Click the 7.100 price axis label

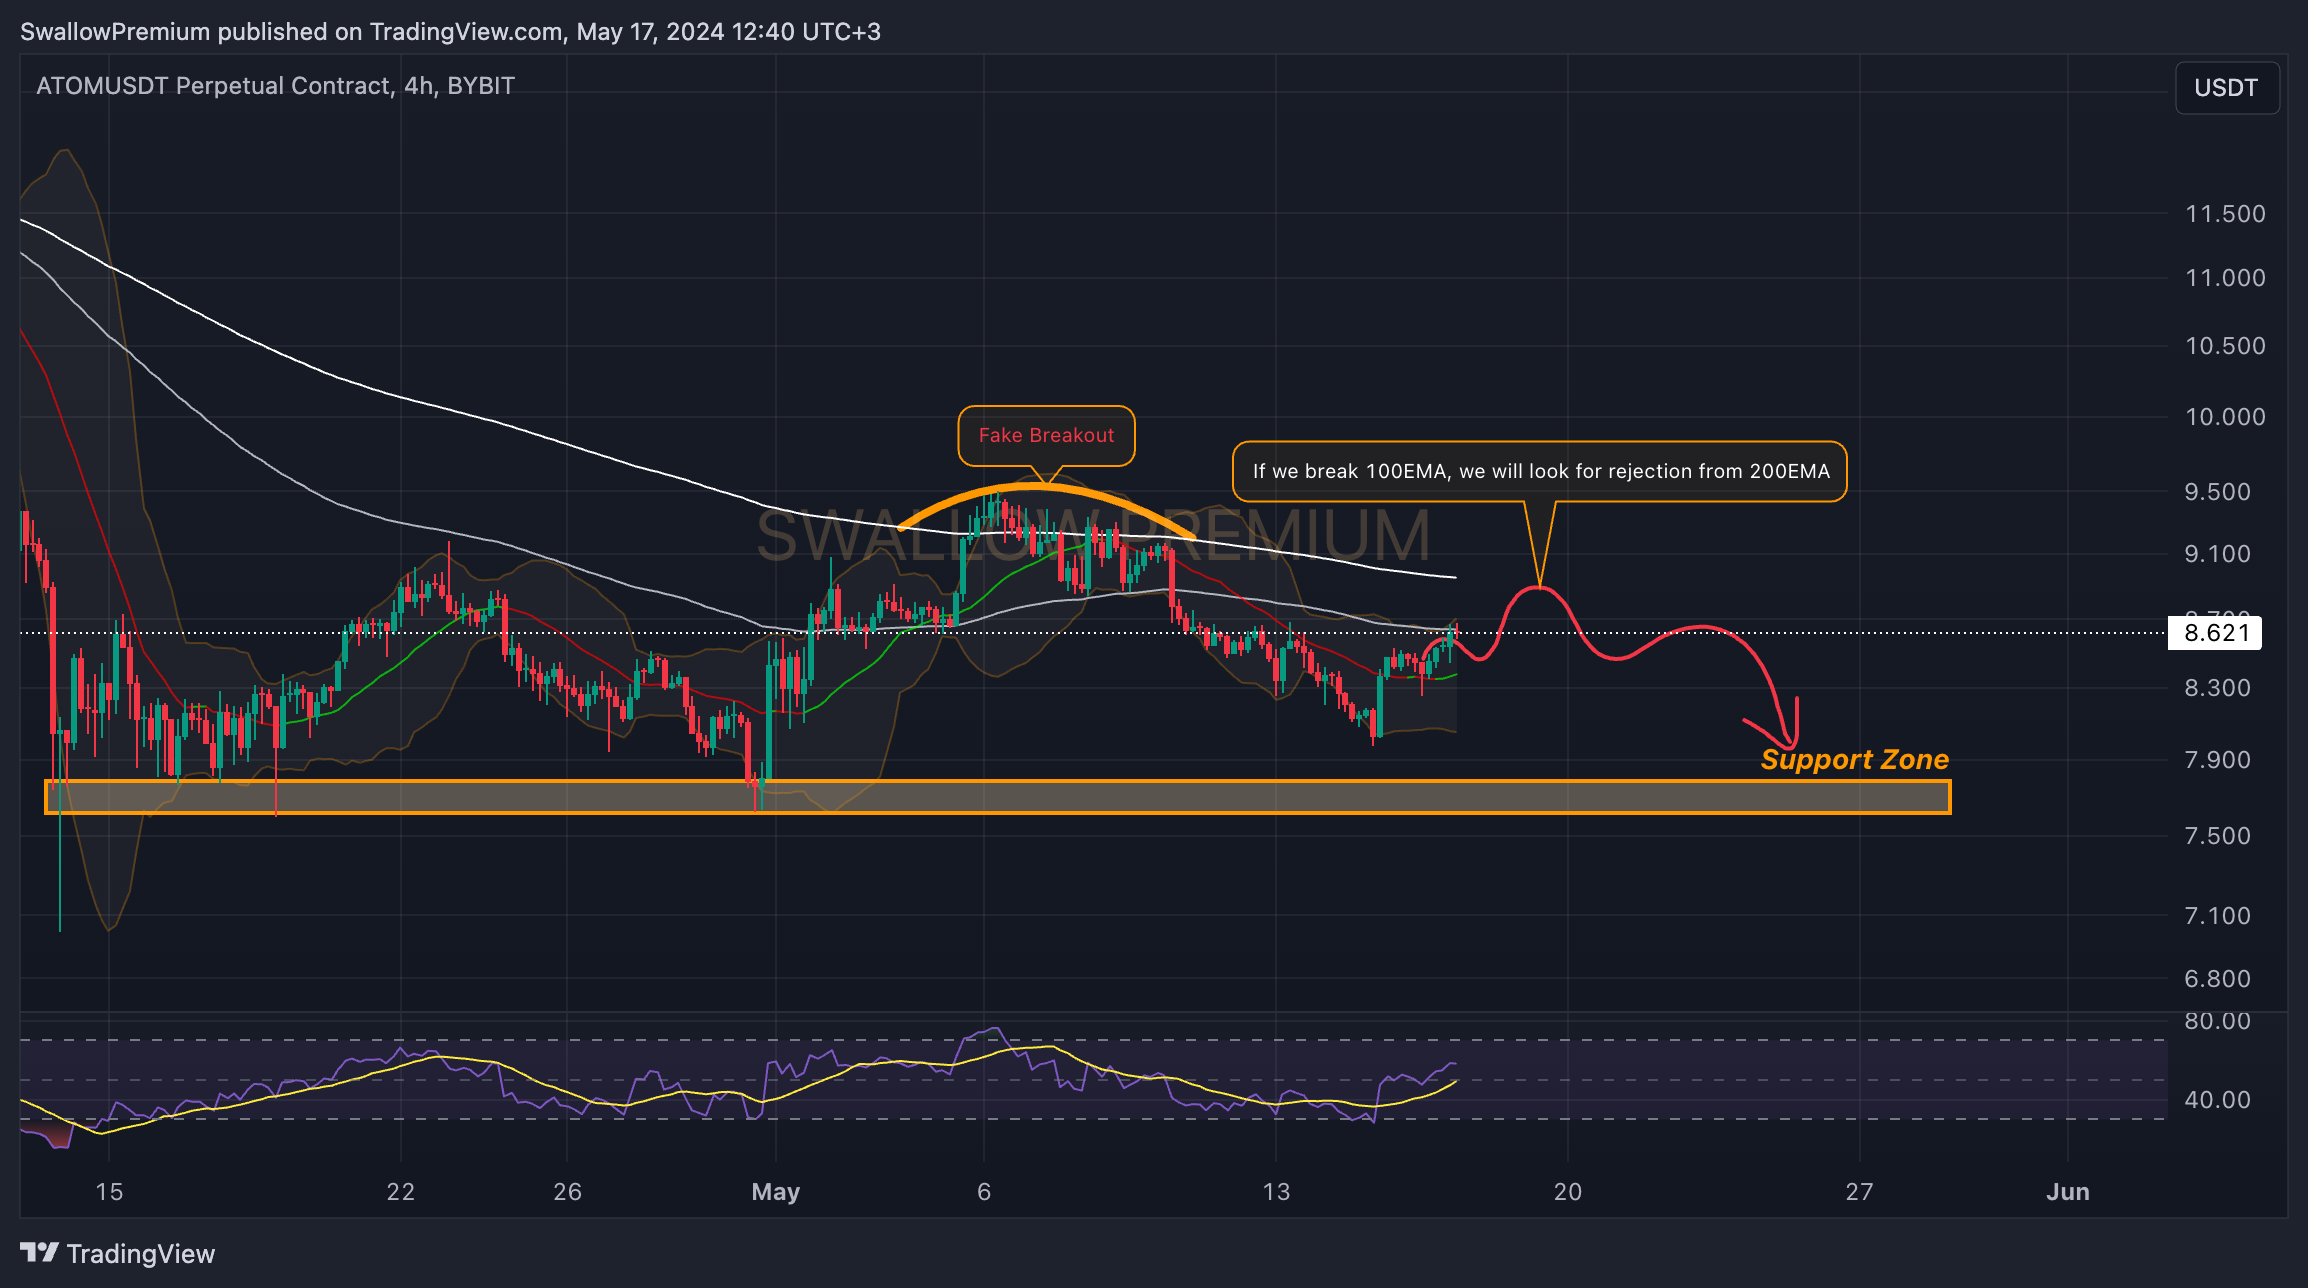(2217, 916)
